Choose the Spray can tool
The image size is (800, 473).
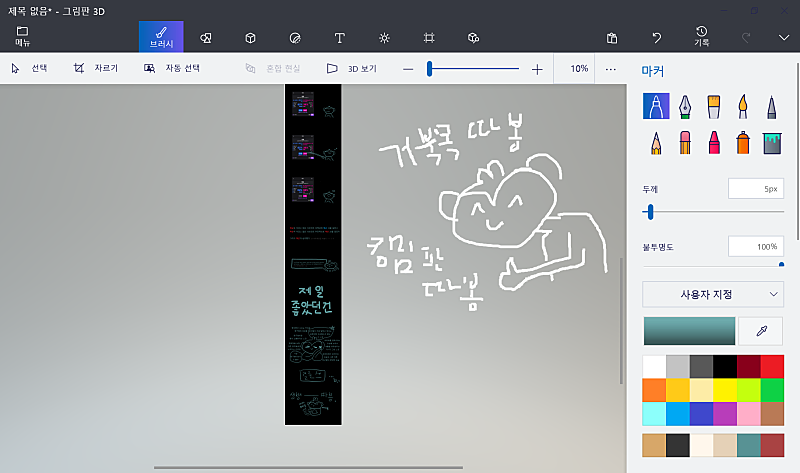[x=743, y=143]
